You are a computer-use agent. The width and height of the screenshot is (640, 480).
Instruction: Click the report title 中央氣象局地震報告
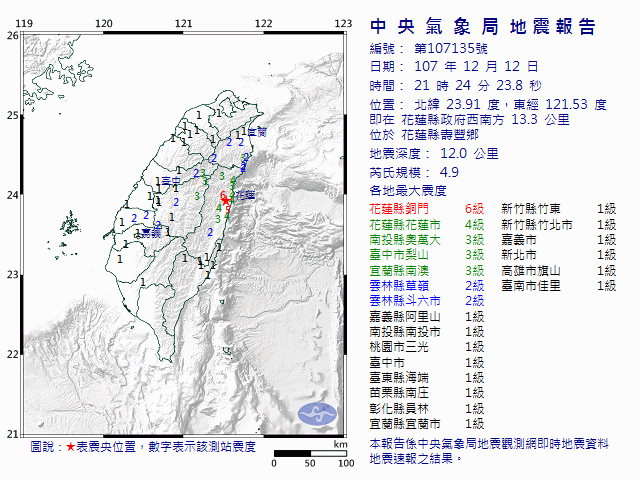click(483, 27)
